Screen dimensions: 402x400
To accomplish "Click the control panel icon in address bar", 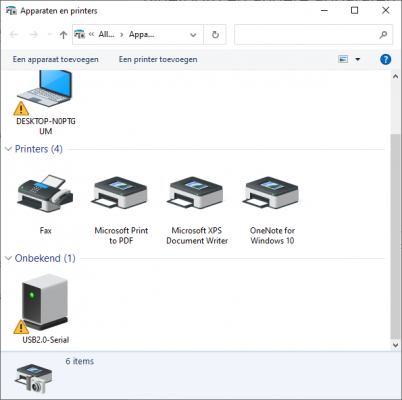I will pos(80,34).
